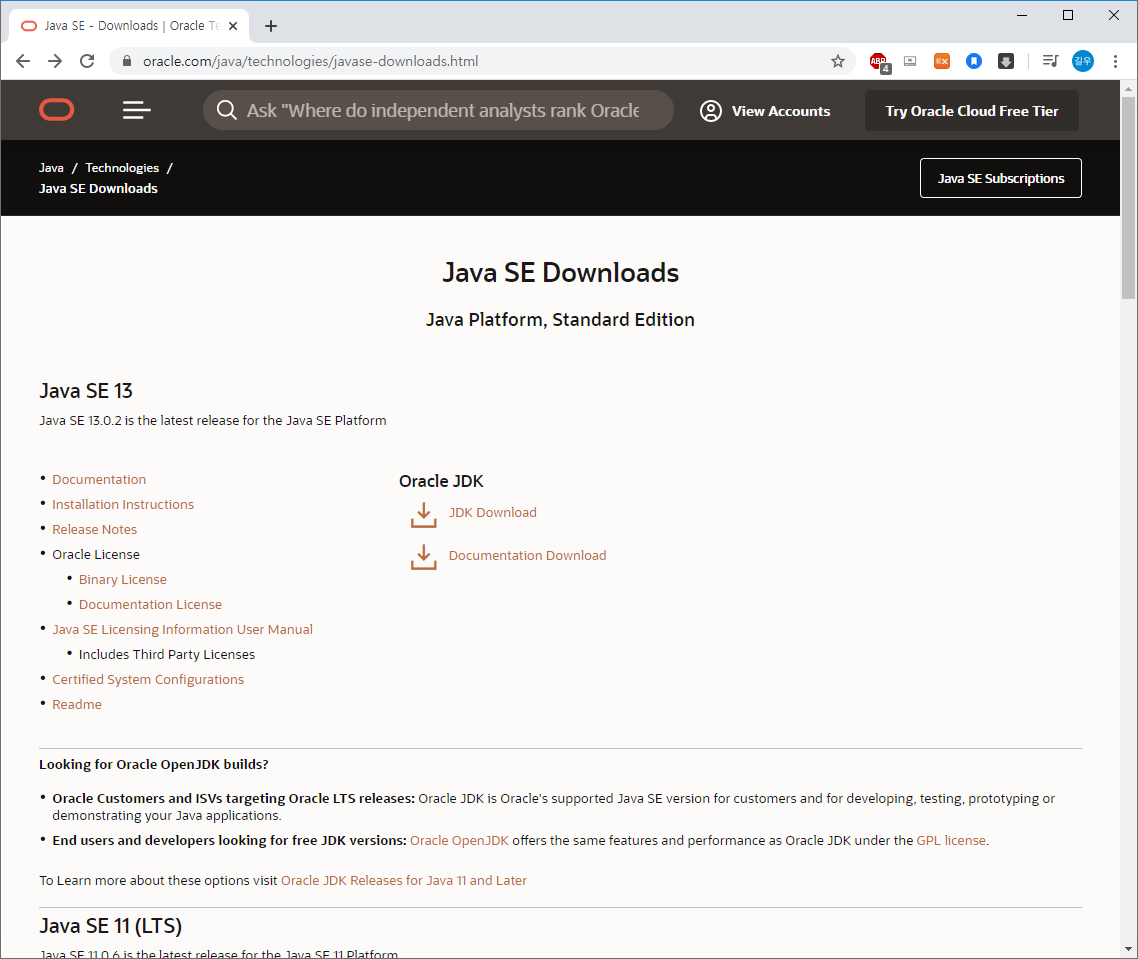Click the orange extension icon in toolbar
This screenshot has height=959, width=1138.
click(941, 61)
